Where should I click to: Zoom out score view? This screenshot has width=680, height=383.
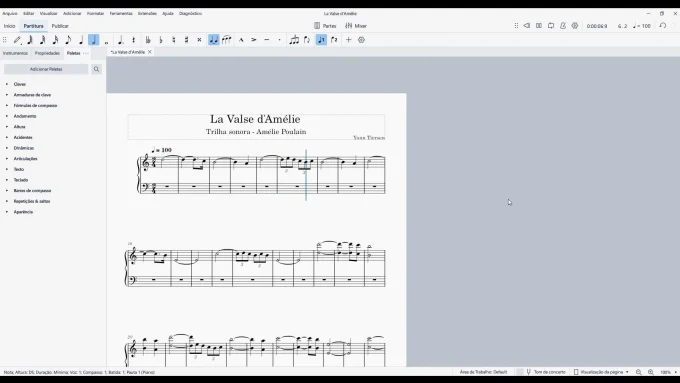click(x=638, y=372)
